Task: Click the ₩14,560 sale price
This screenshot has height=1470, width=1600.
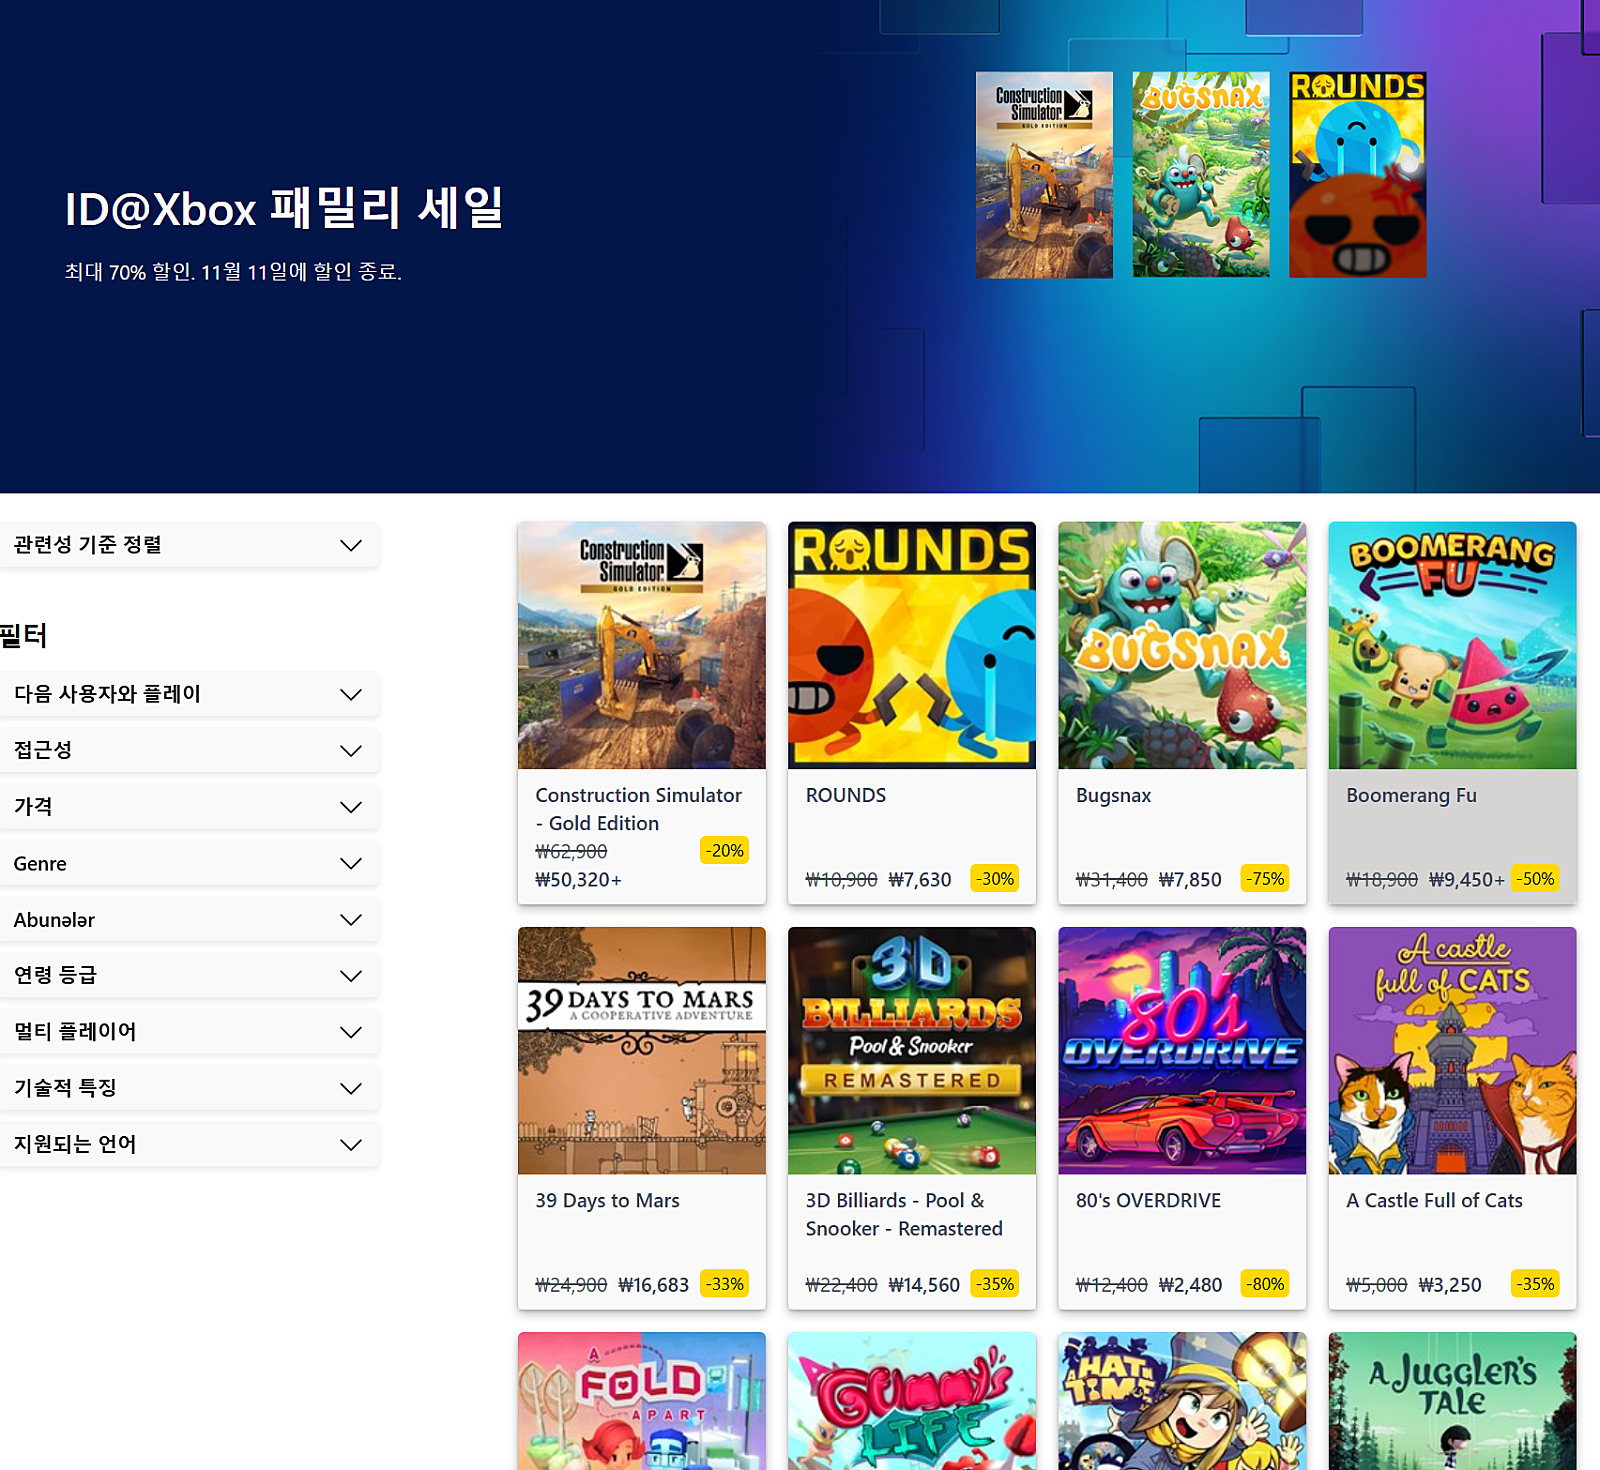Action: tap(924, 1285)
